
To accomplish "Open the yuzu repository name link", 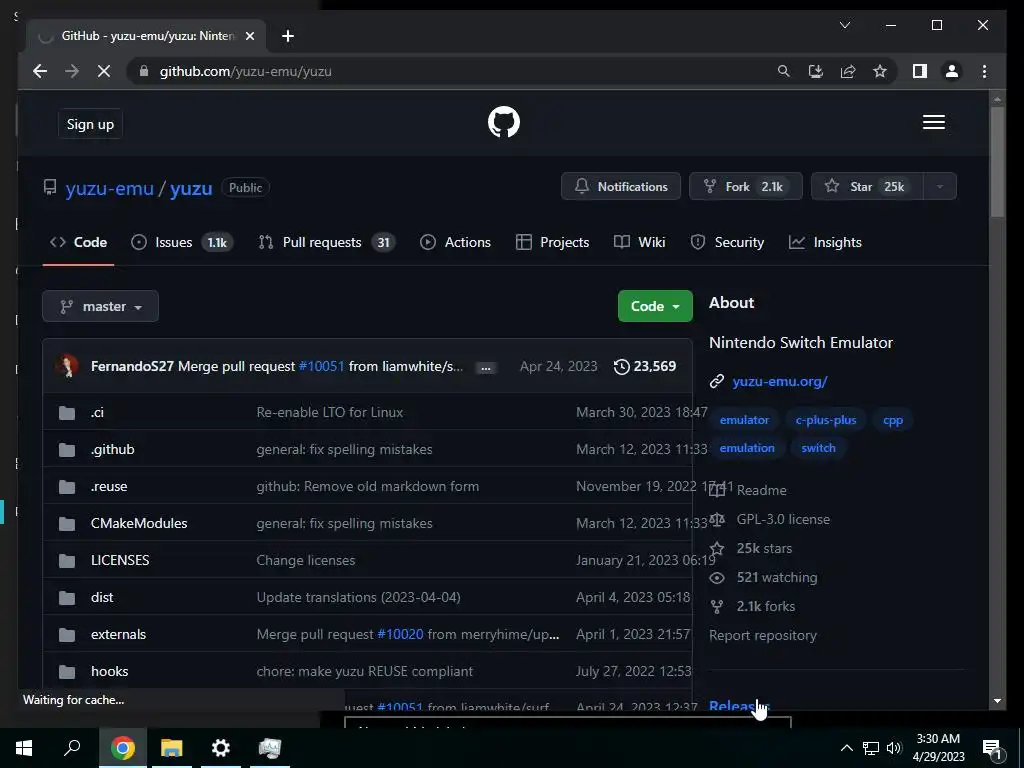I will click(191, 188).
